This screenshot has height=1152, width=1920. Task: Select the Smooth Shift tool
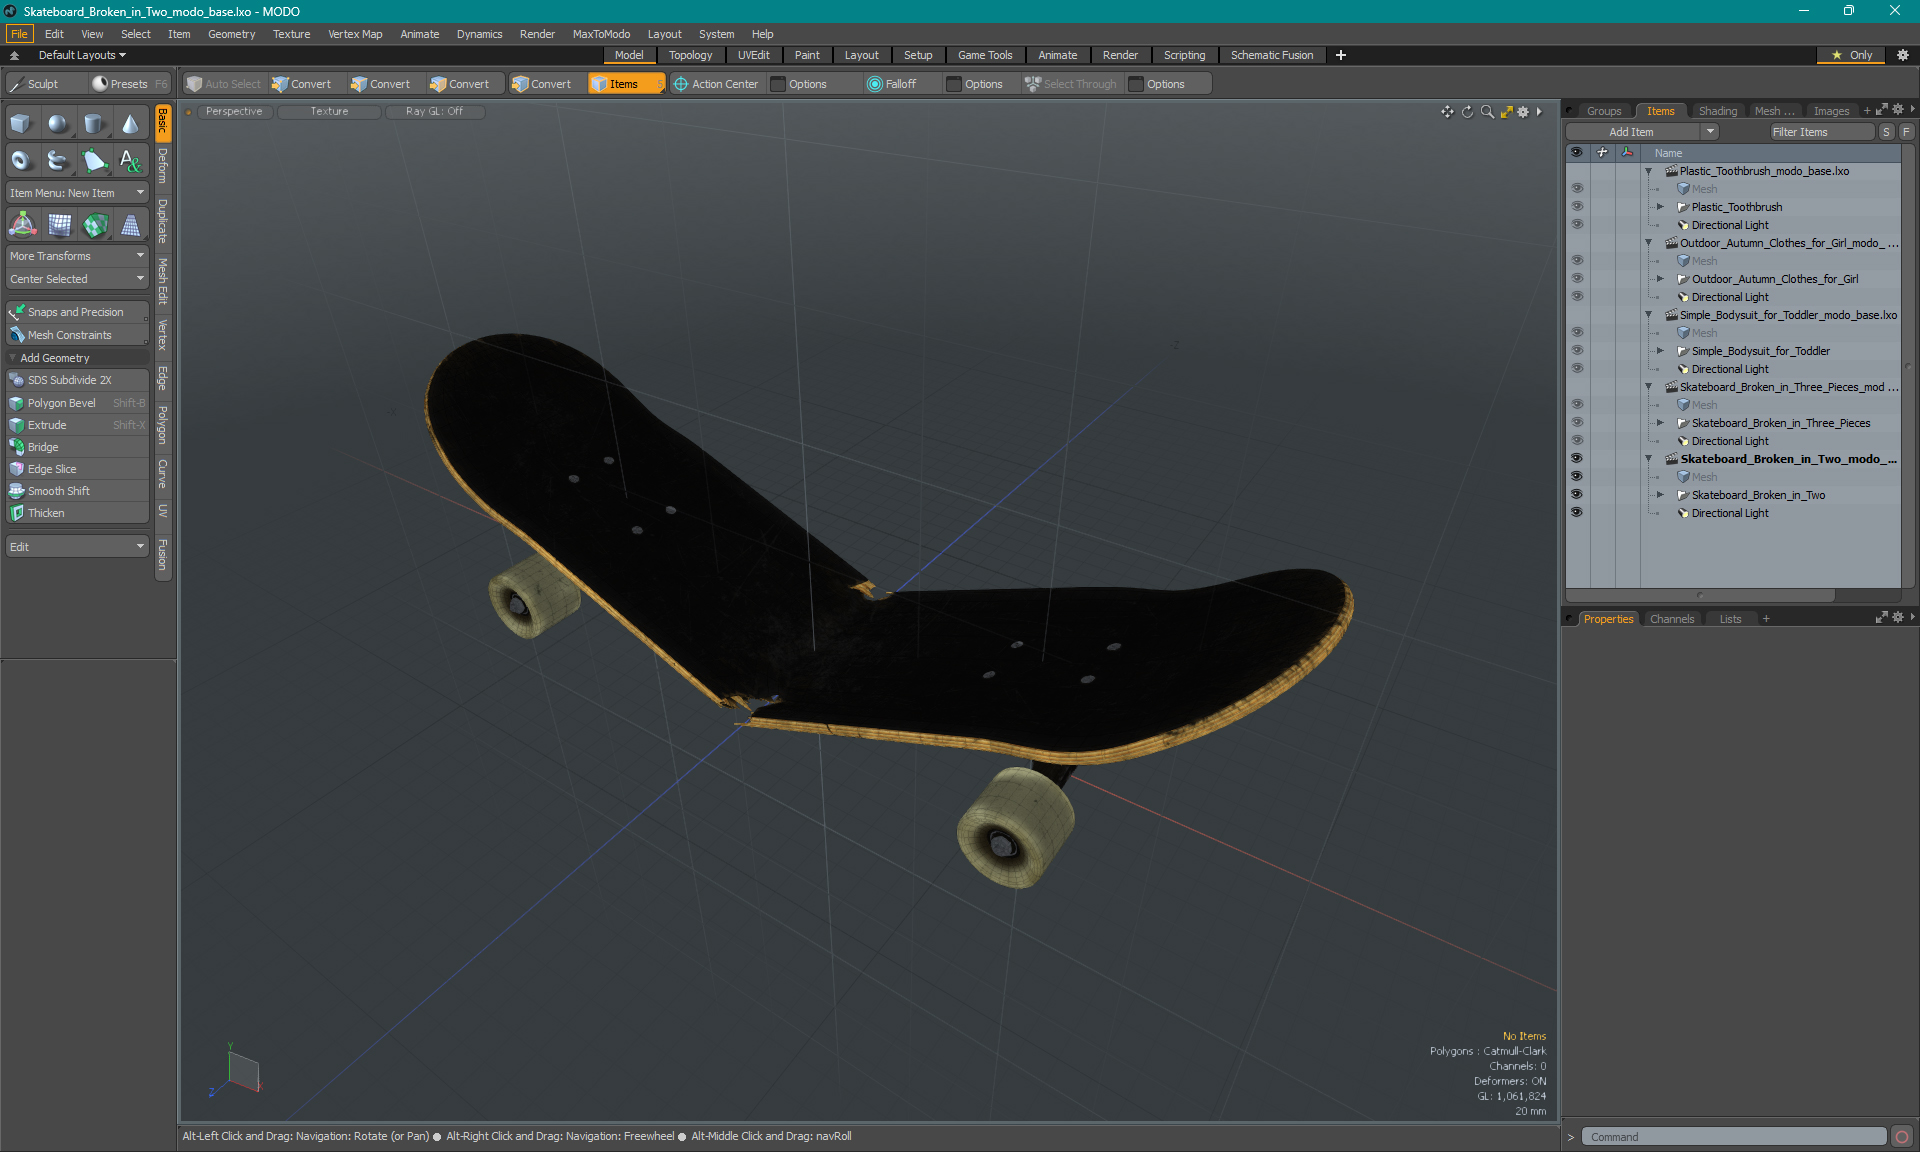pyautogui.click(x=59, y=490)
